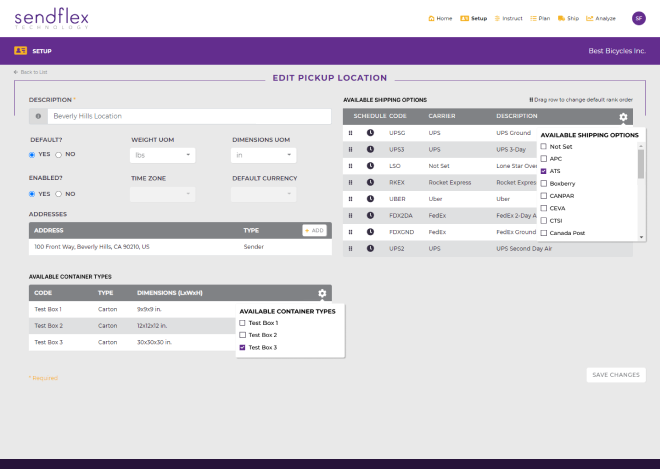Click the drag handle on the FDXGND row
Viewport: 660px width, 469px height.
(351, 232)
